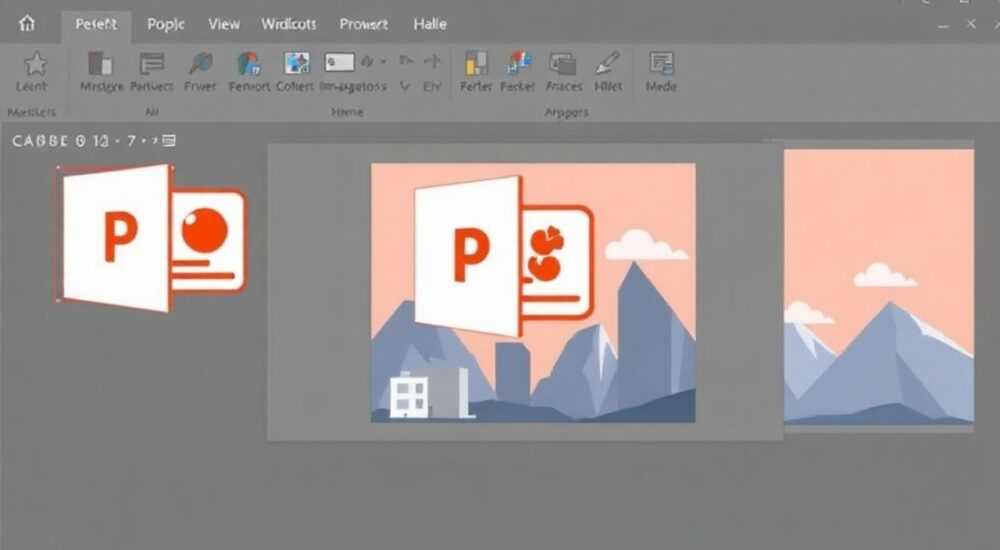Screen dimensions: 1000x550
Task: Open the Fraces pictures icon
Action: click(x=563, y=64)
